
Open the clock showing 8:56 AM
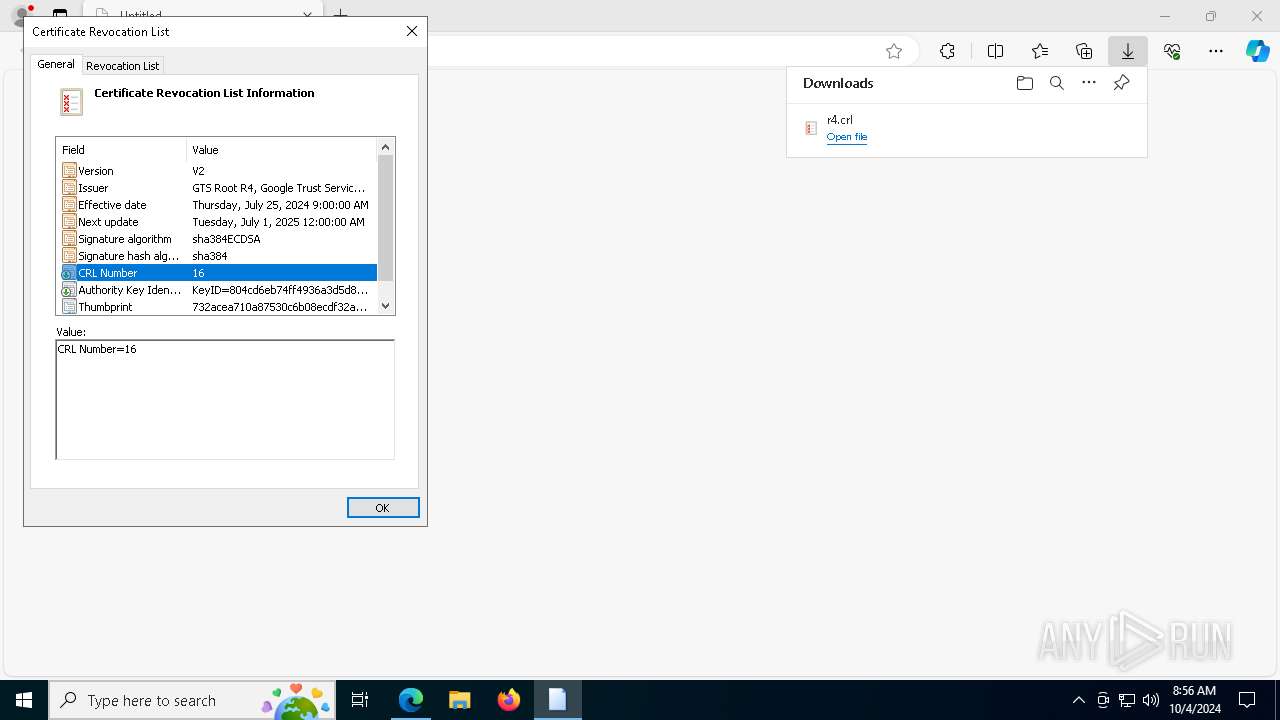(x=1194, y=700)
